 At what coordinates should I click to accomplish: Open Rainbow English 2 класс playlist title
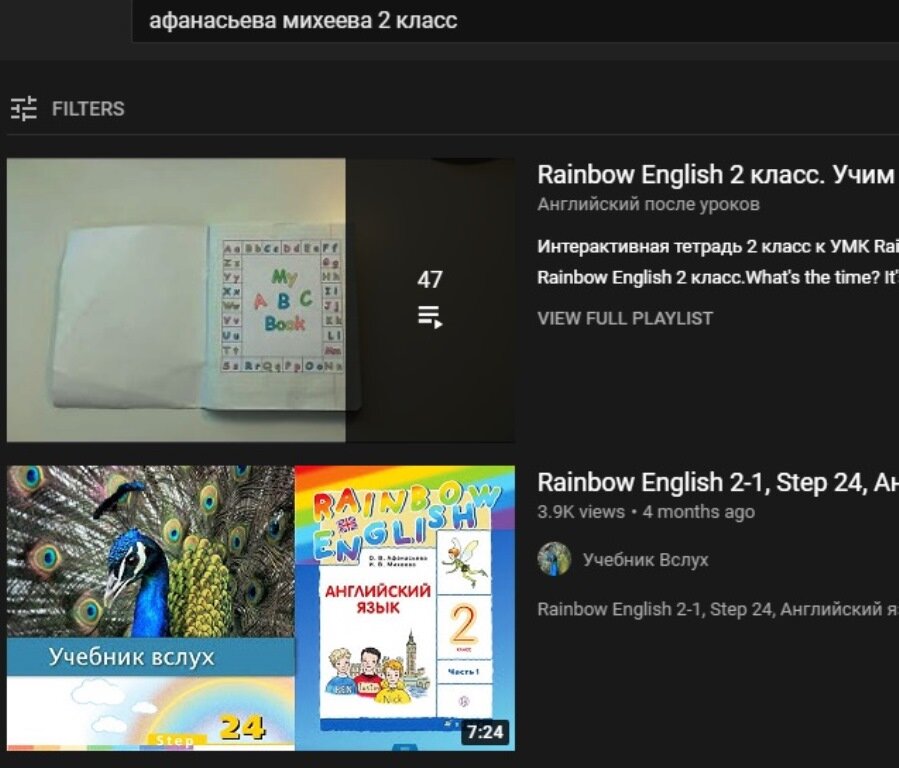click(x=718, y=175)
